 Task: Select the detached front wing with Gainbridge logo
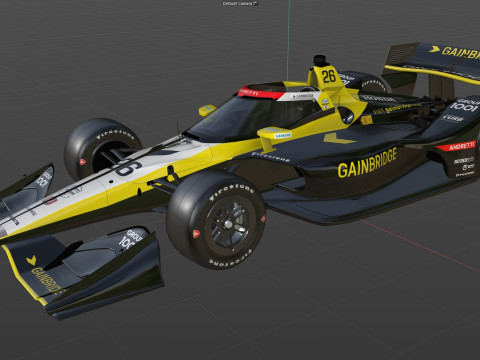tap(83, 272)
